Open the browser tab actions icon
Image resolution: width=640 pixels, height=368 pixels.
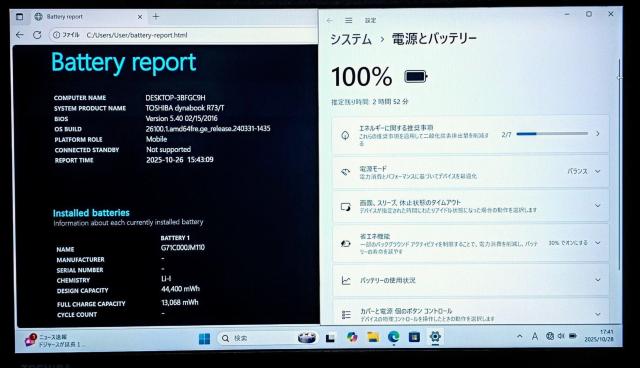coord(19,17)
